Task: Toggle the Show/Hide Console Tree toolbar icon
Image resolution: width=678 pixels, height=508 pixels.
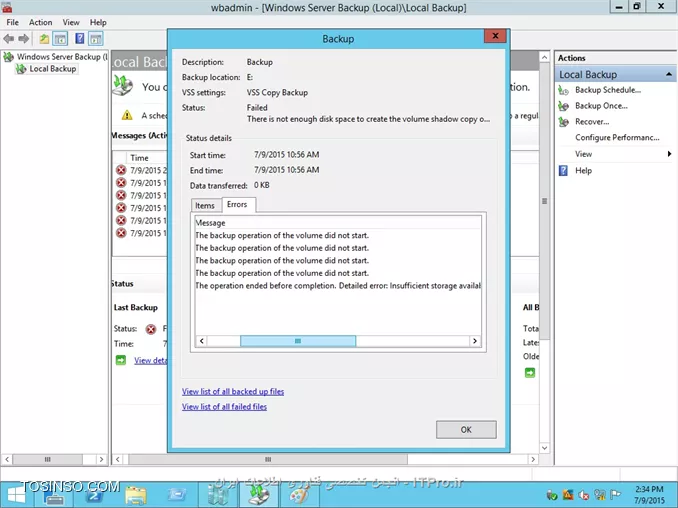Action: tap(60, 39)
